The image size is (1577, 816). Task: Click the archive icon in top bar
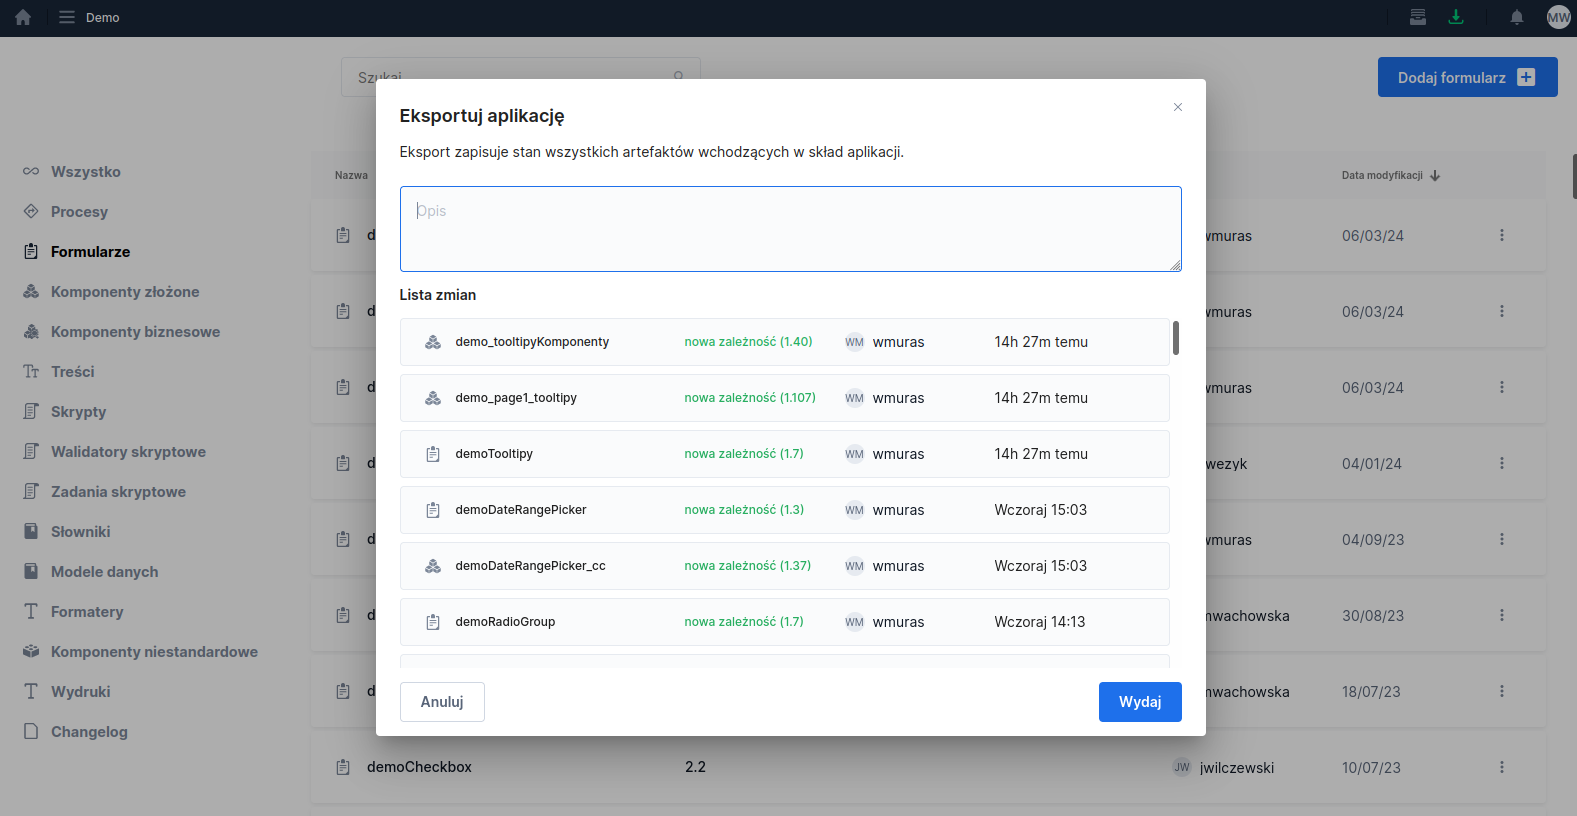click(x=1418, y=17)
